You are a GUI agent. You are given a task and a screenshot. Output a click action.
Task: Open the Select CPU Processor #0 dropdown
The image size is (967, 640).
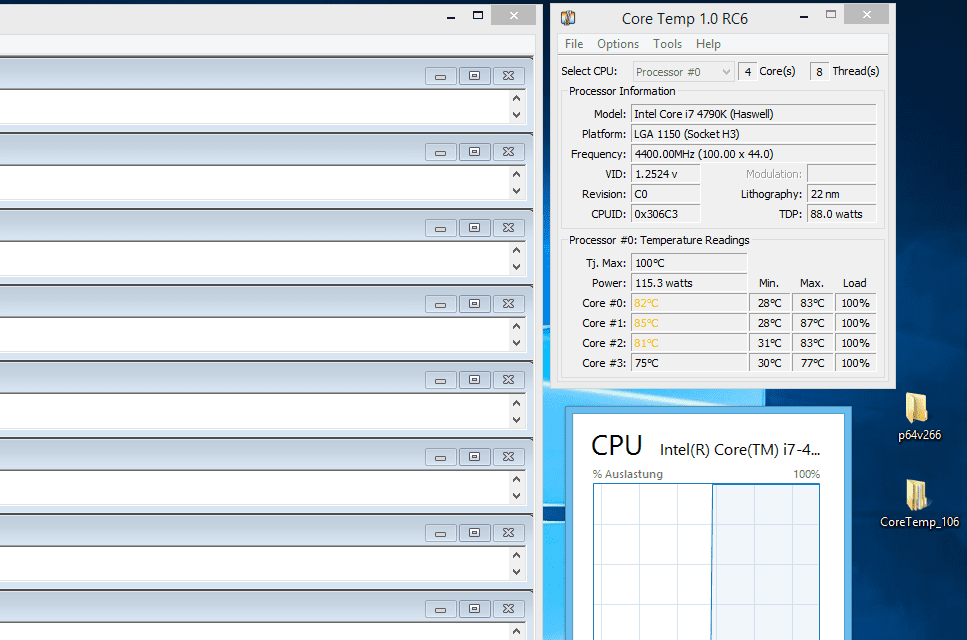(x=683, y=72)
